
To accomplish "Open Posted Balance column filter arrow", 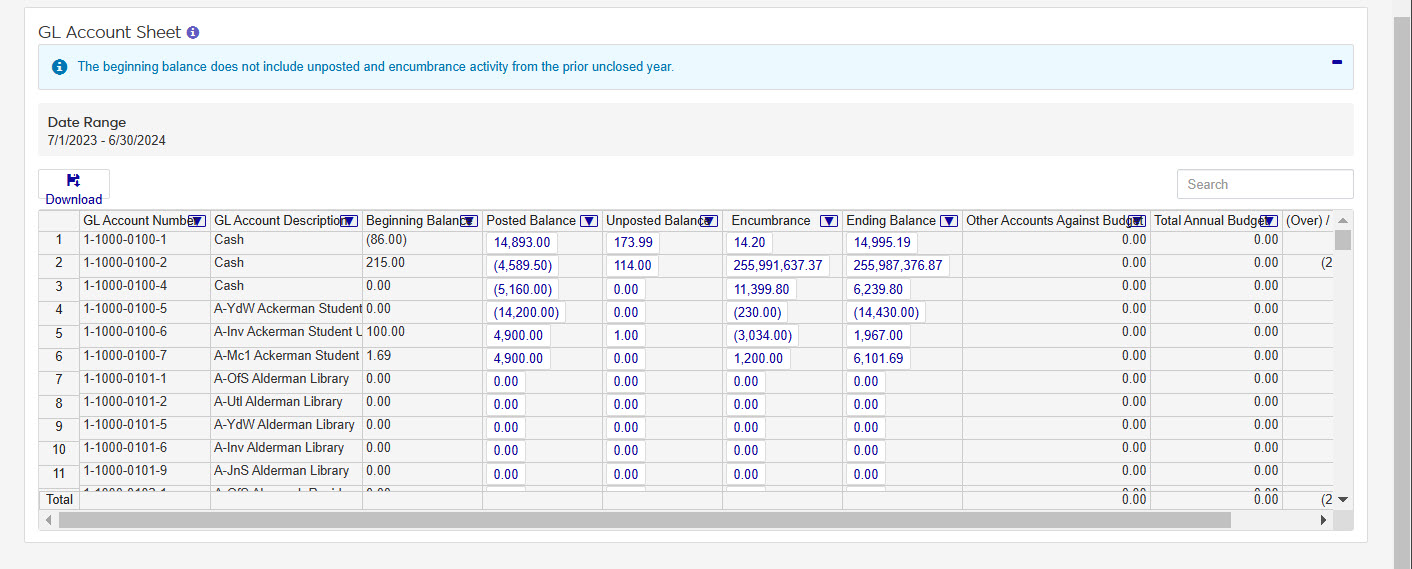I will tap(589, 221).
